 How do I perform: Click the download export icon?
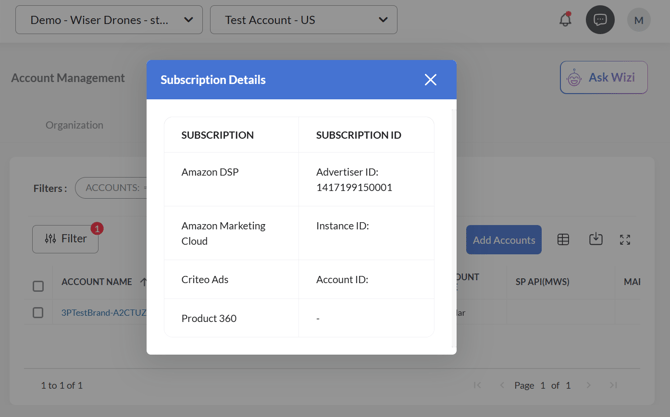[596, 240]
